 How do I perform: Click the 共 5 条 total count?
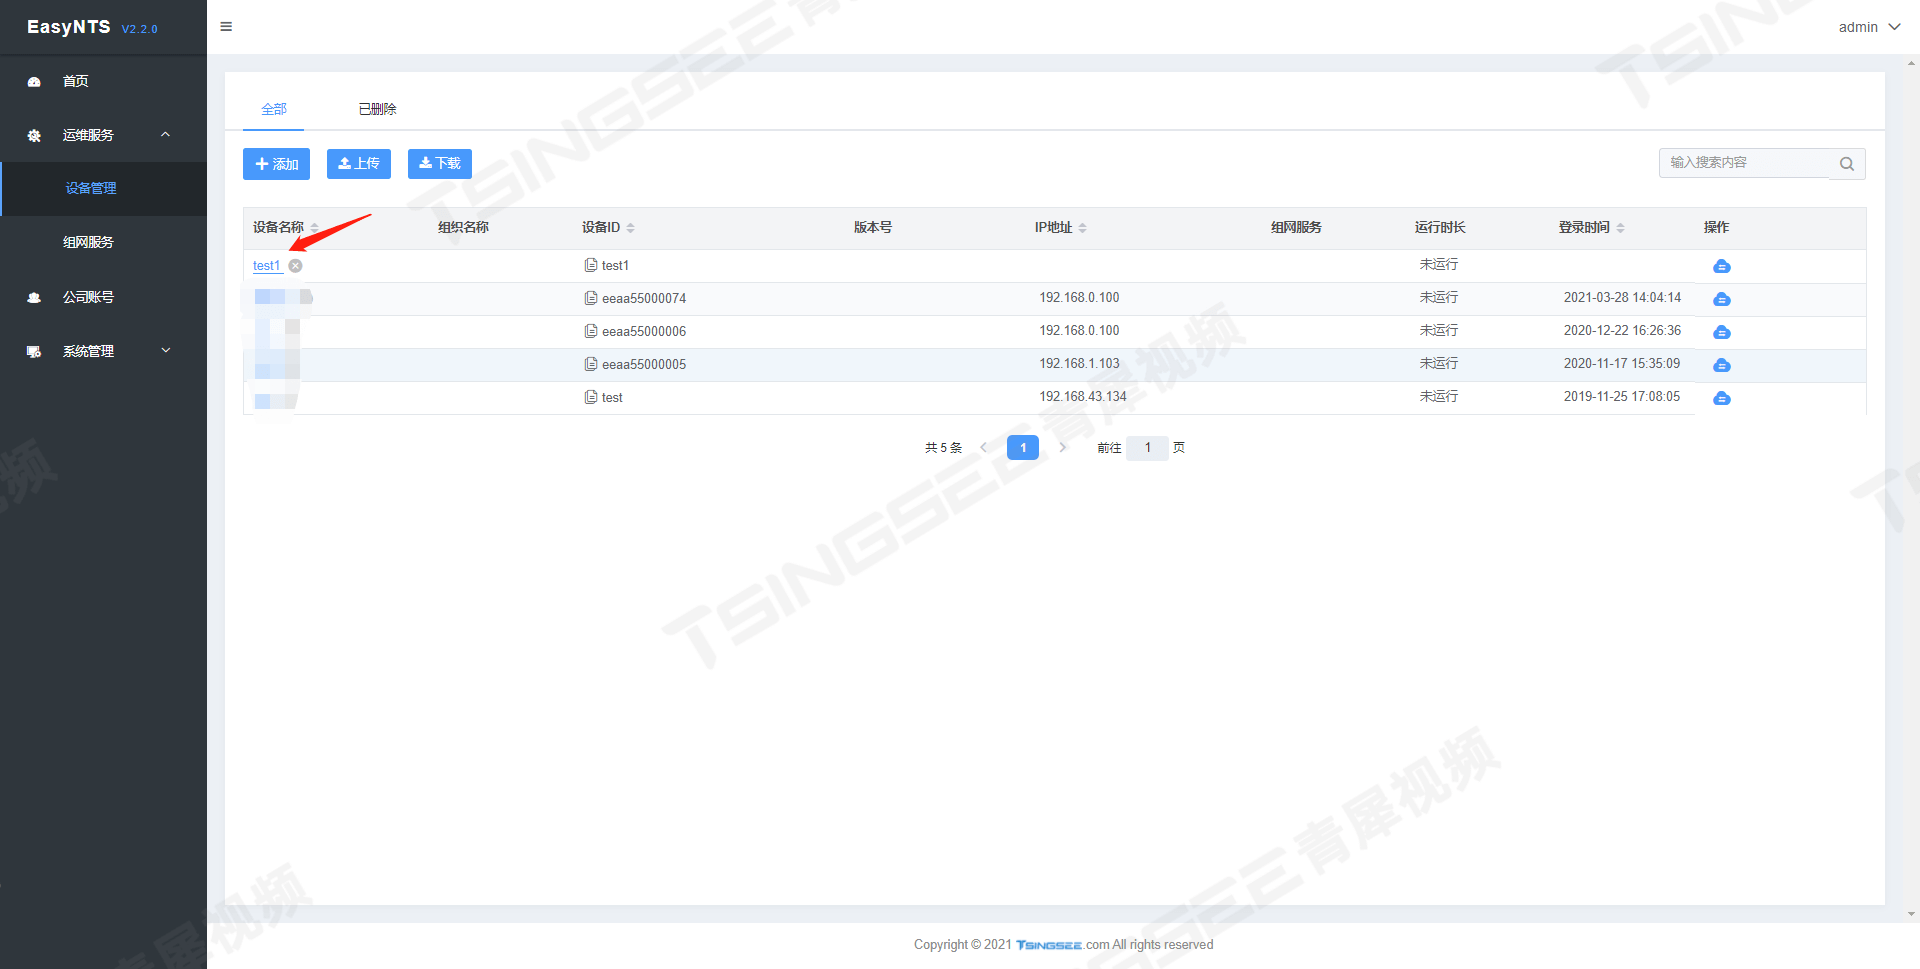[943, 448]
